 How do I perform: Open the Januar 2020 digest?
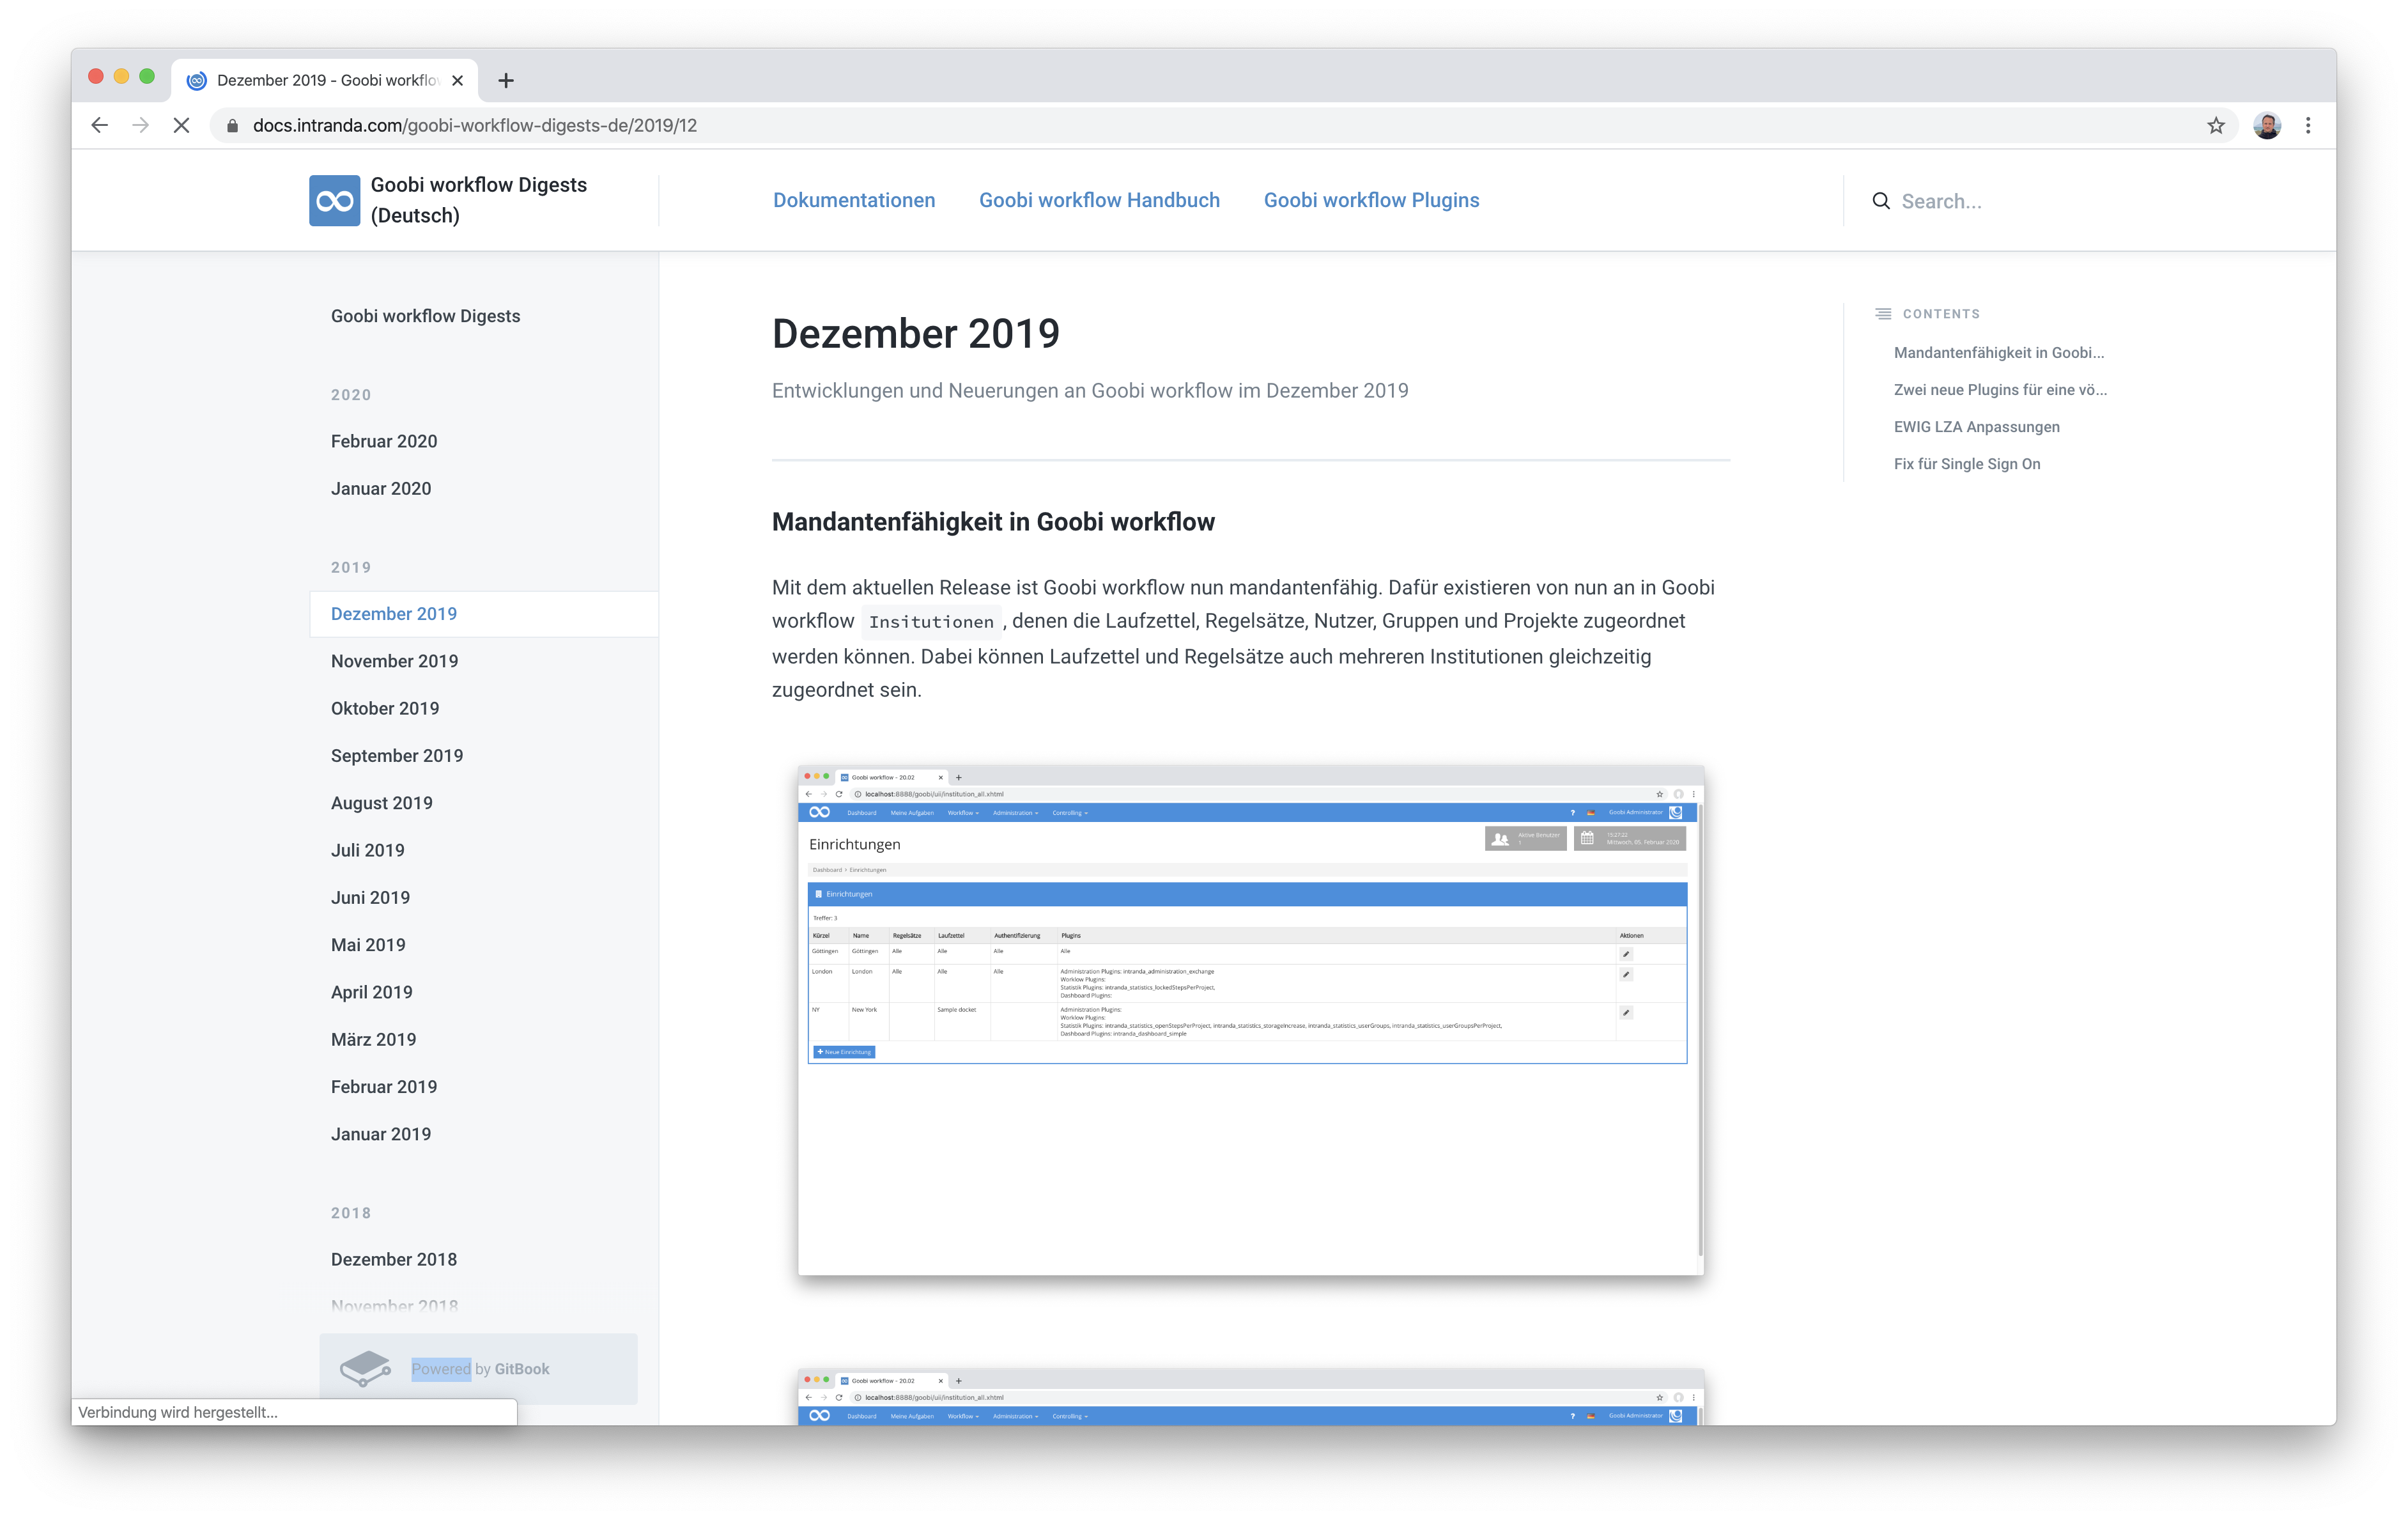pos(381,488)
